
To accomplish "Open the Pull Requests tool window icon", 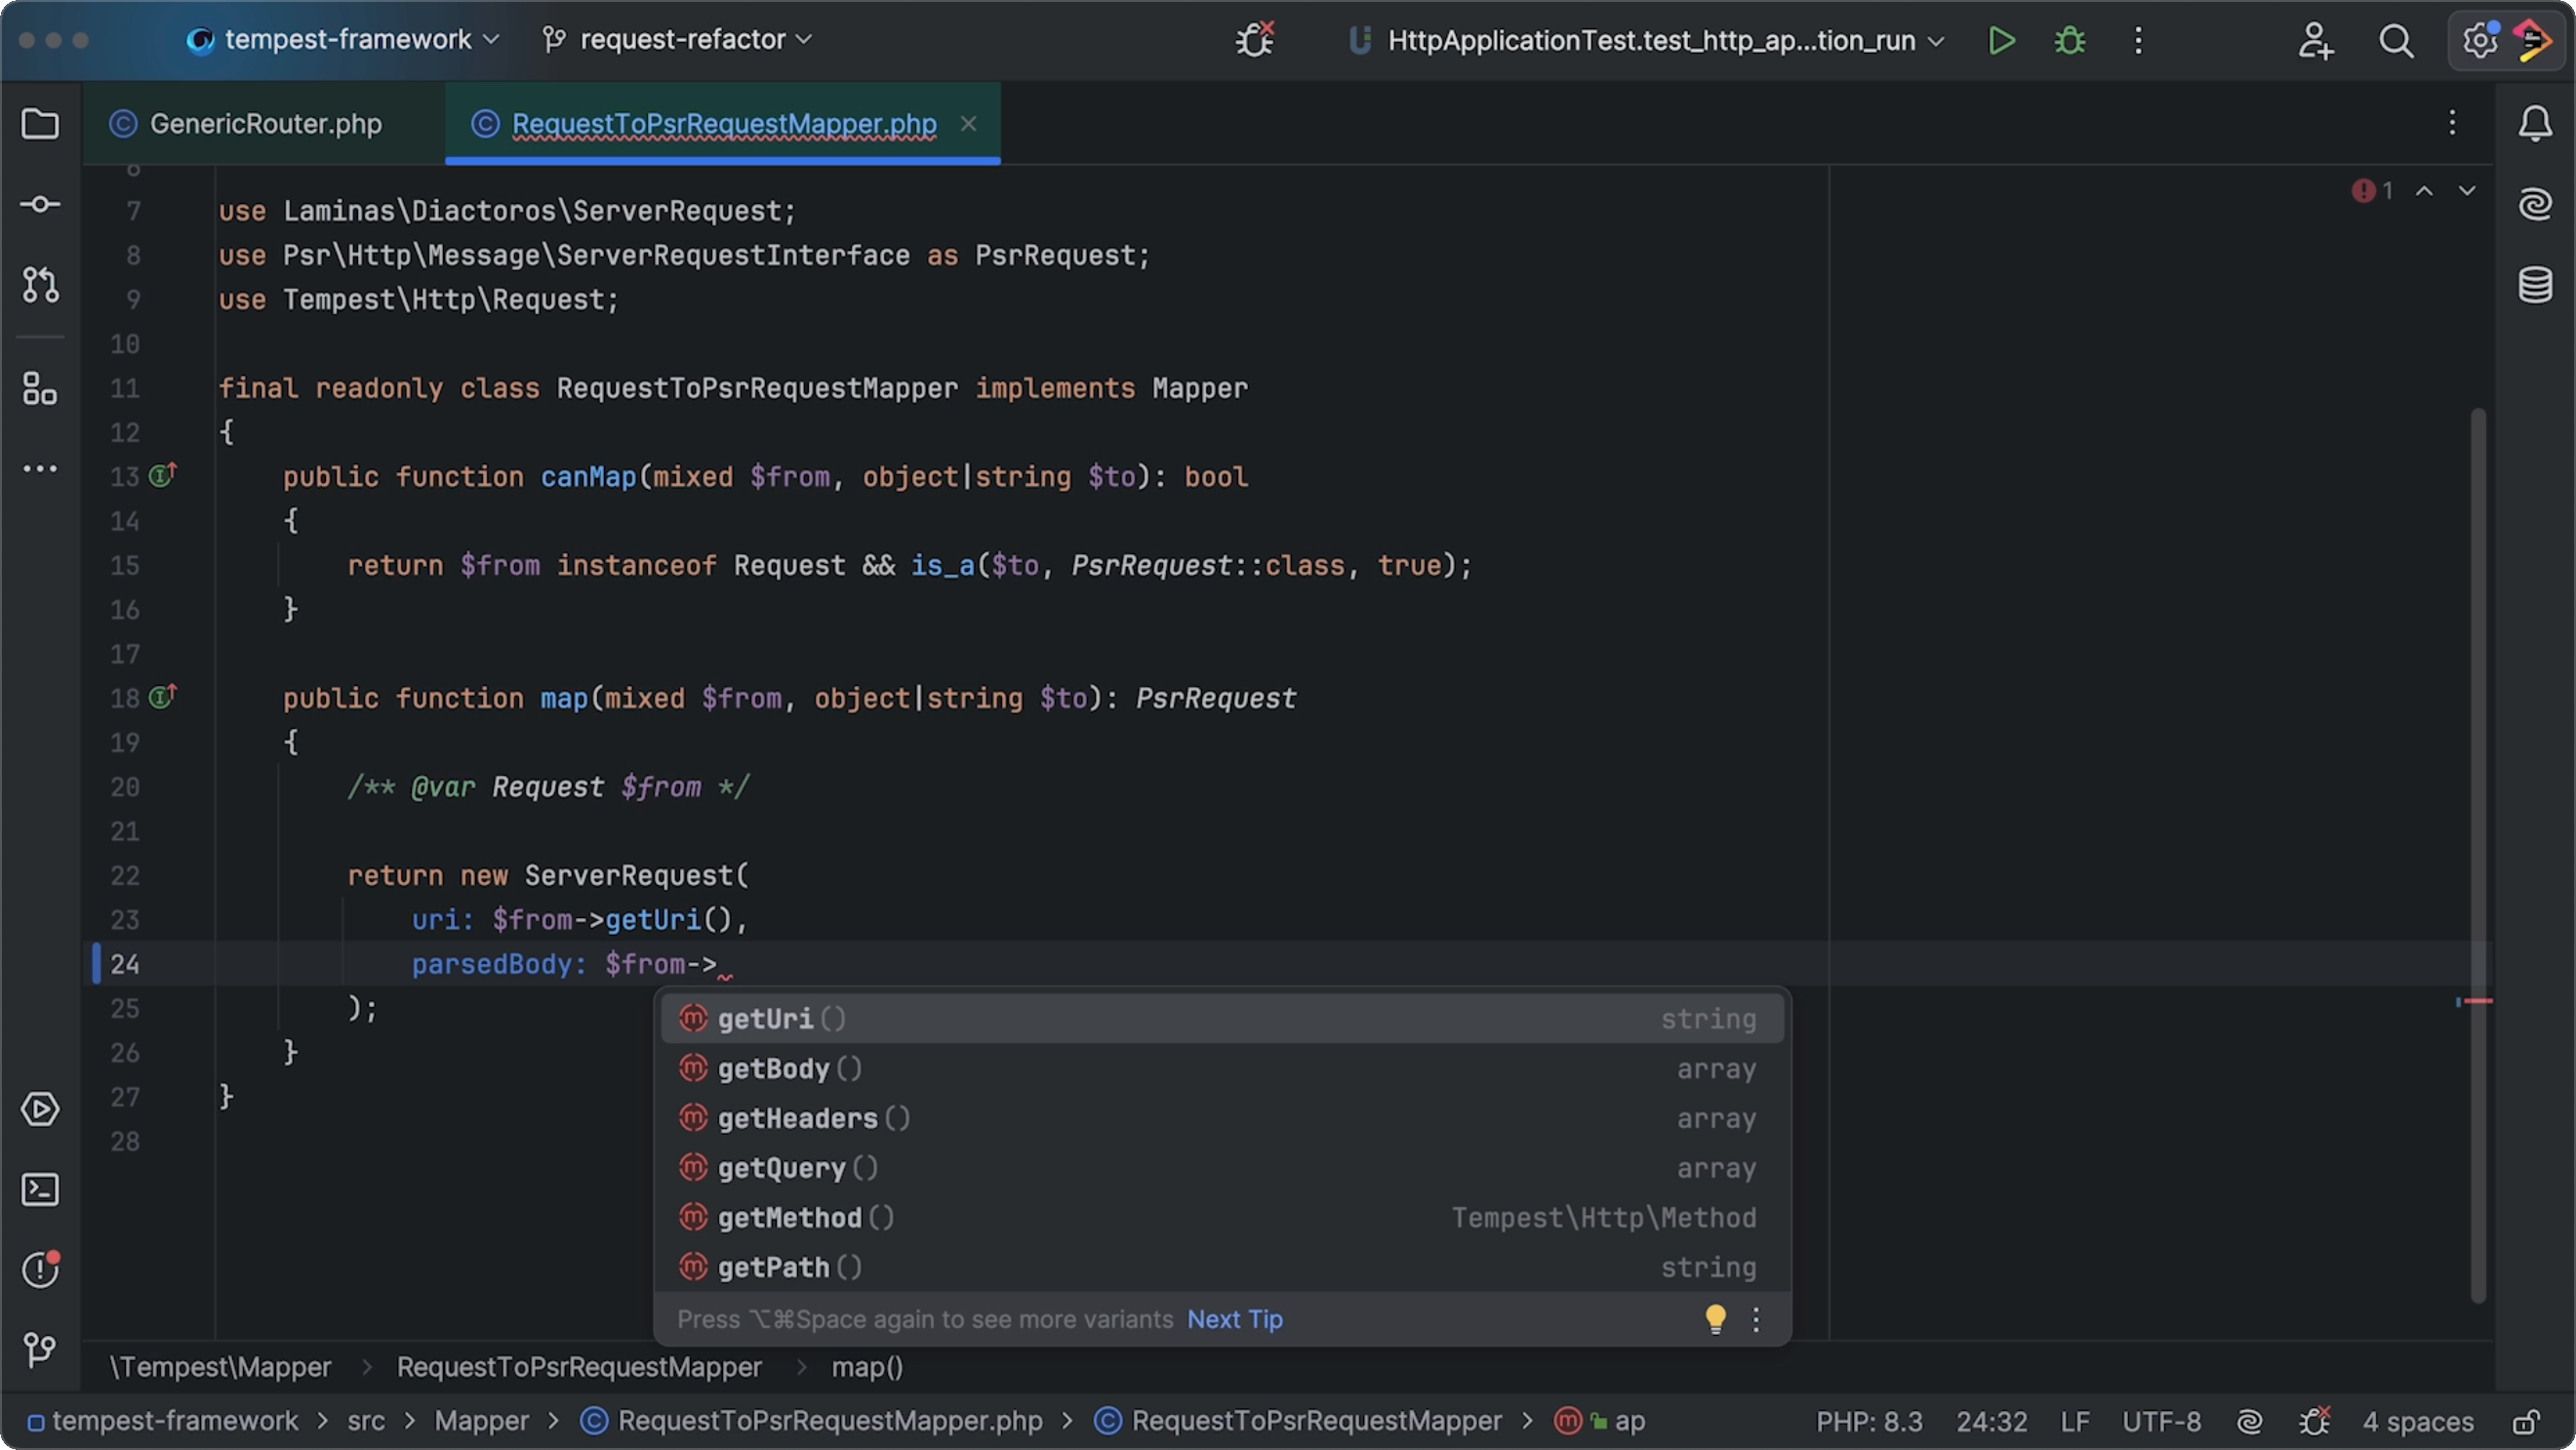I will [x=40, y=285].
